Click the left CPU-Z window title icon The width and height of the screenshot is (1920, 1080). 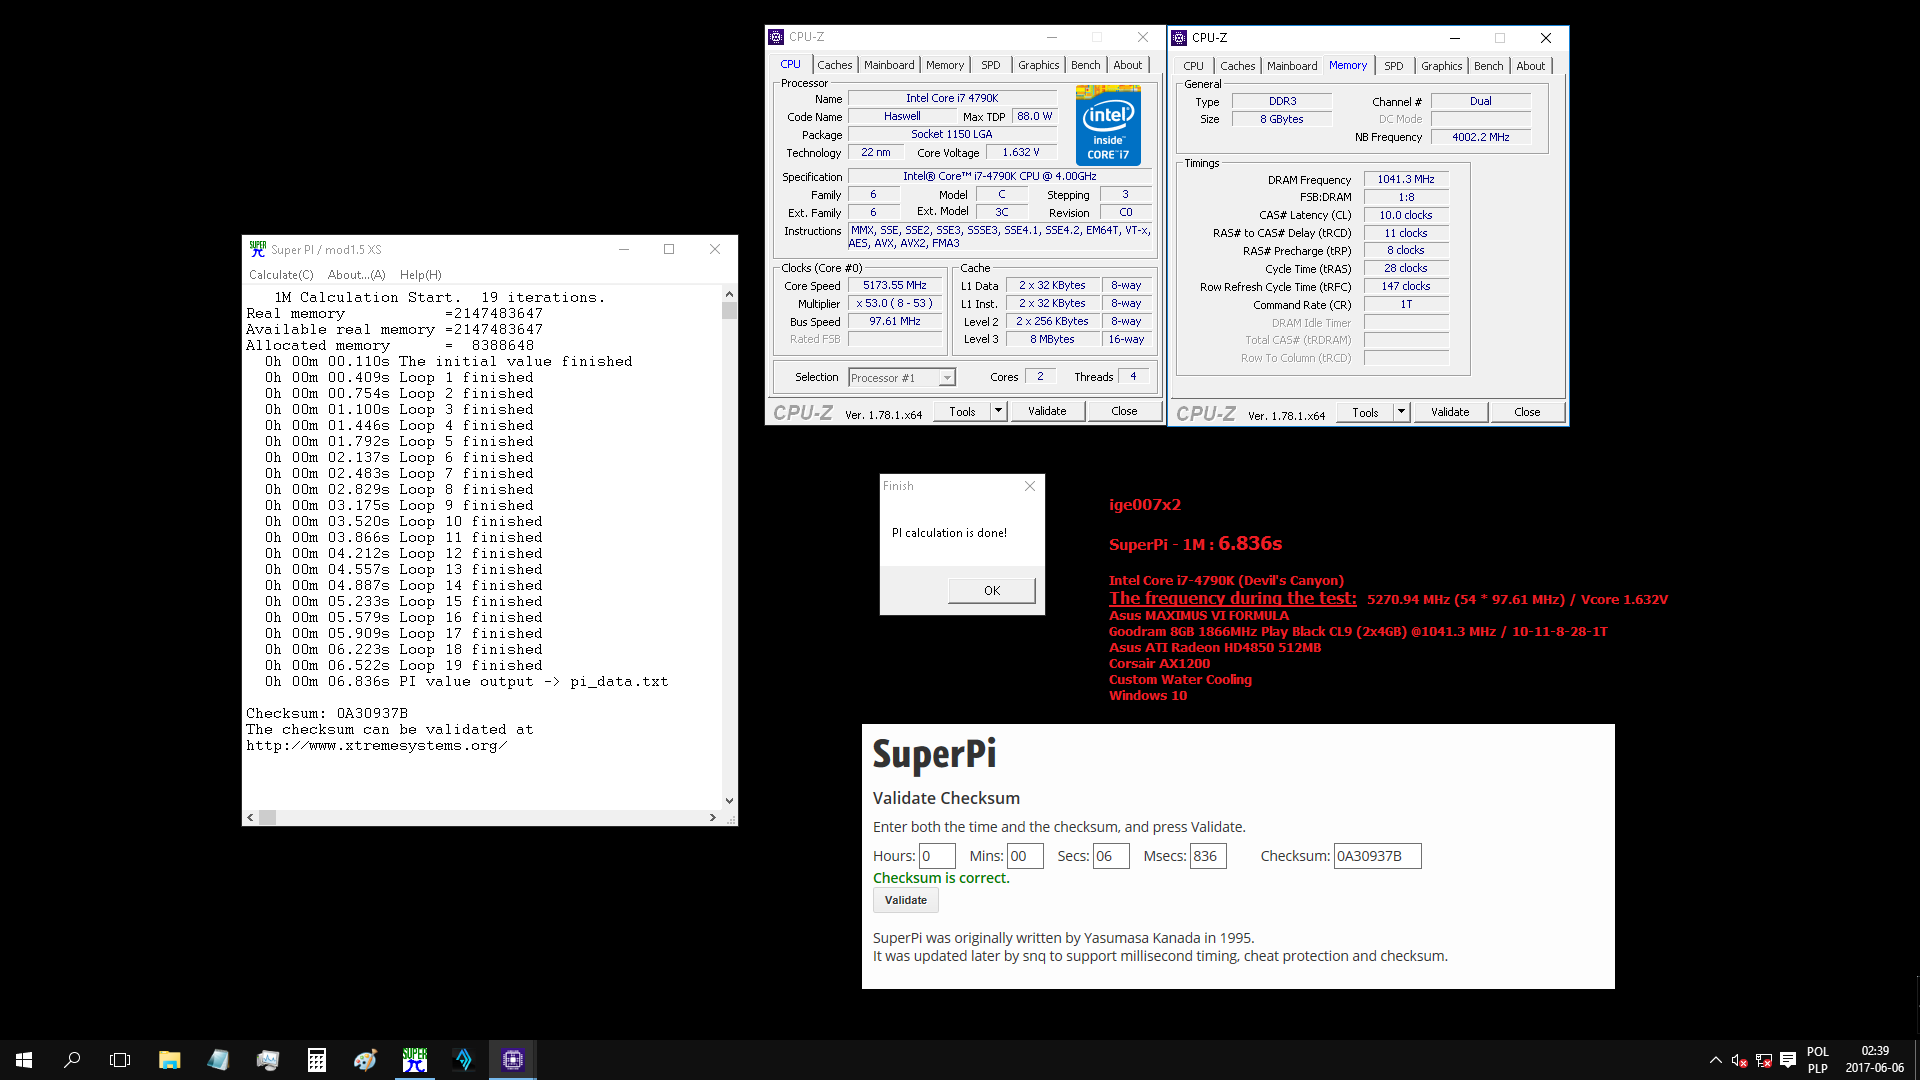point(776,37)
